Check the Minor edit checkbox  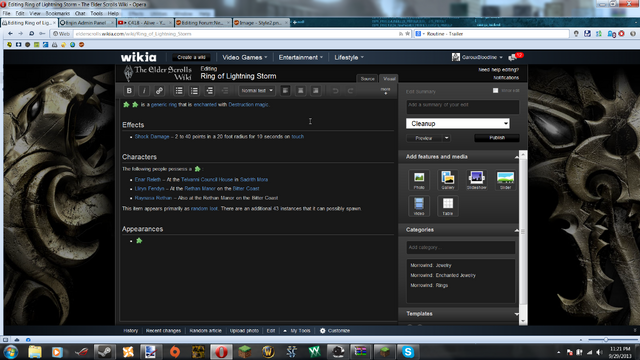click(x=496, y=91)
